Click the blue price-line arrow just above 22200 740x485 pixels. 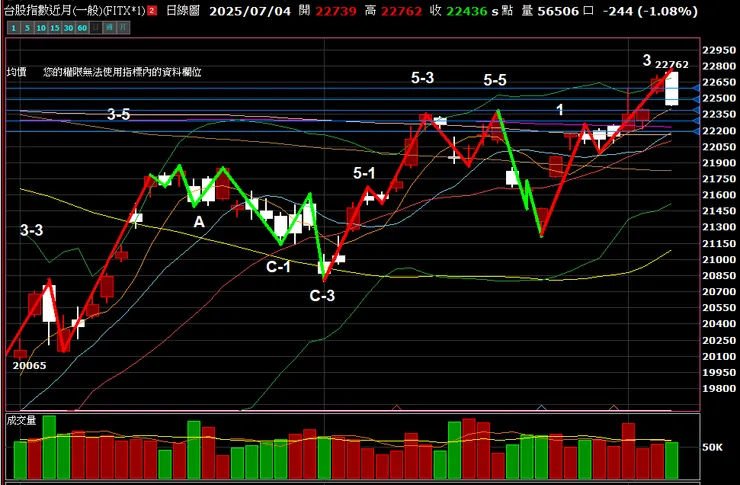(x=696, y=121)
